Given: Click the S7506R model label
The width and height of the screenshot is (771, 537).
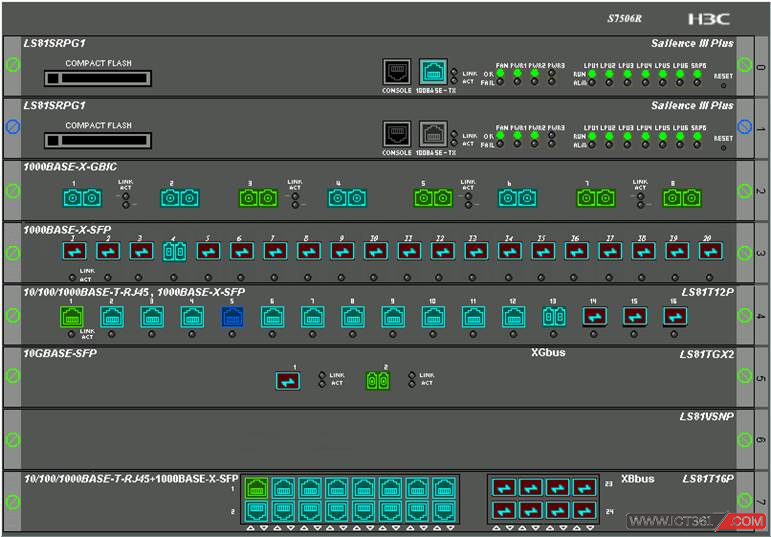Looking at the screenshot, I should tap(624, 19).
